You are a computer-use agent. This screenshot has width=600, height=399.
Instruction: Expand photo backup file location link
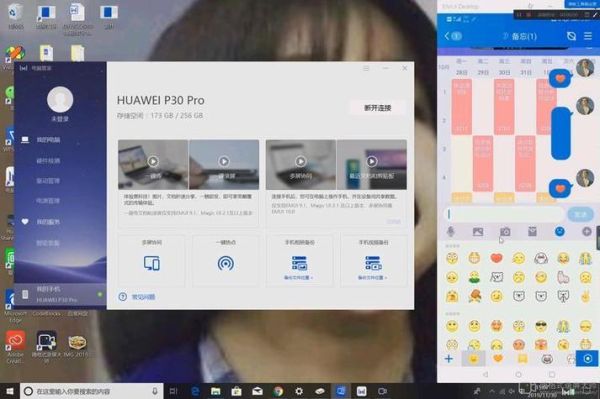pos(298,278)
